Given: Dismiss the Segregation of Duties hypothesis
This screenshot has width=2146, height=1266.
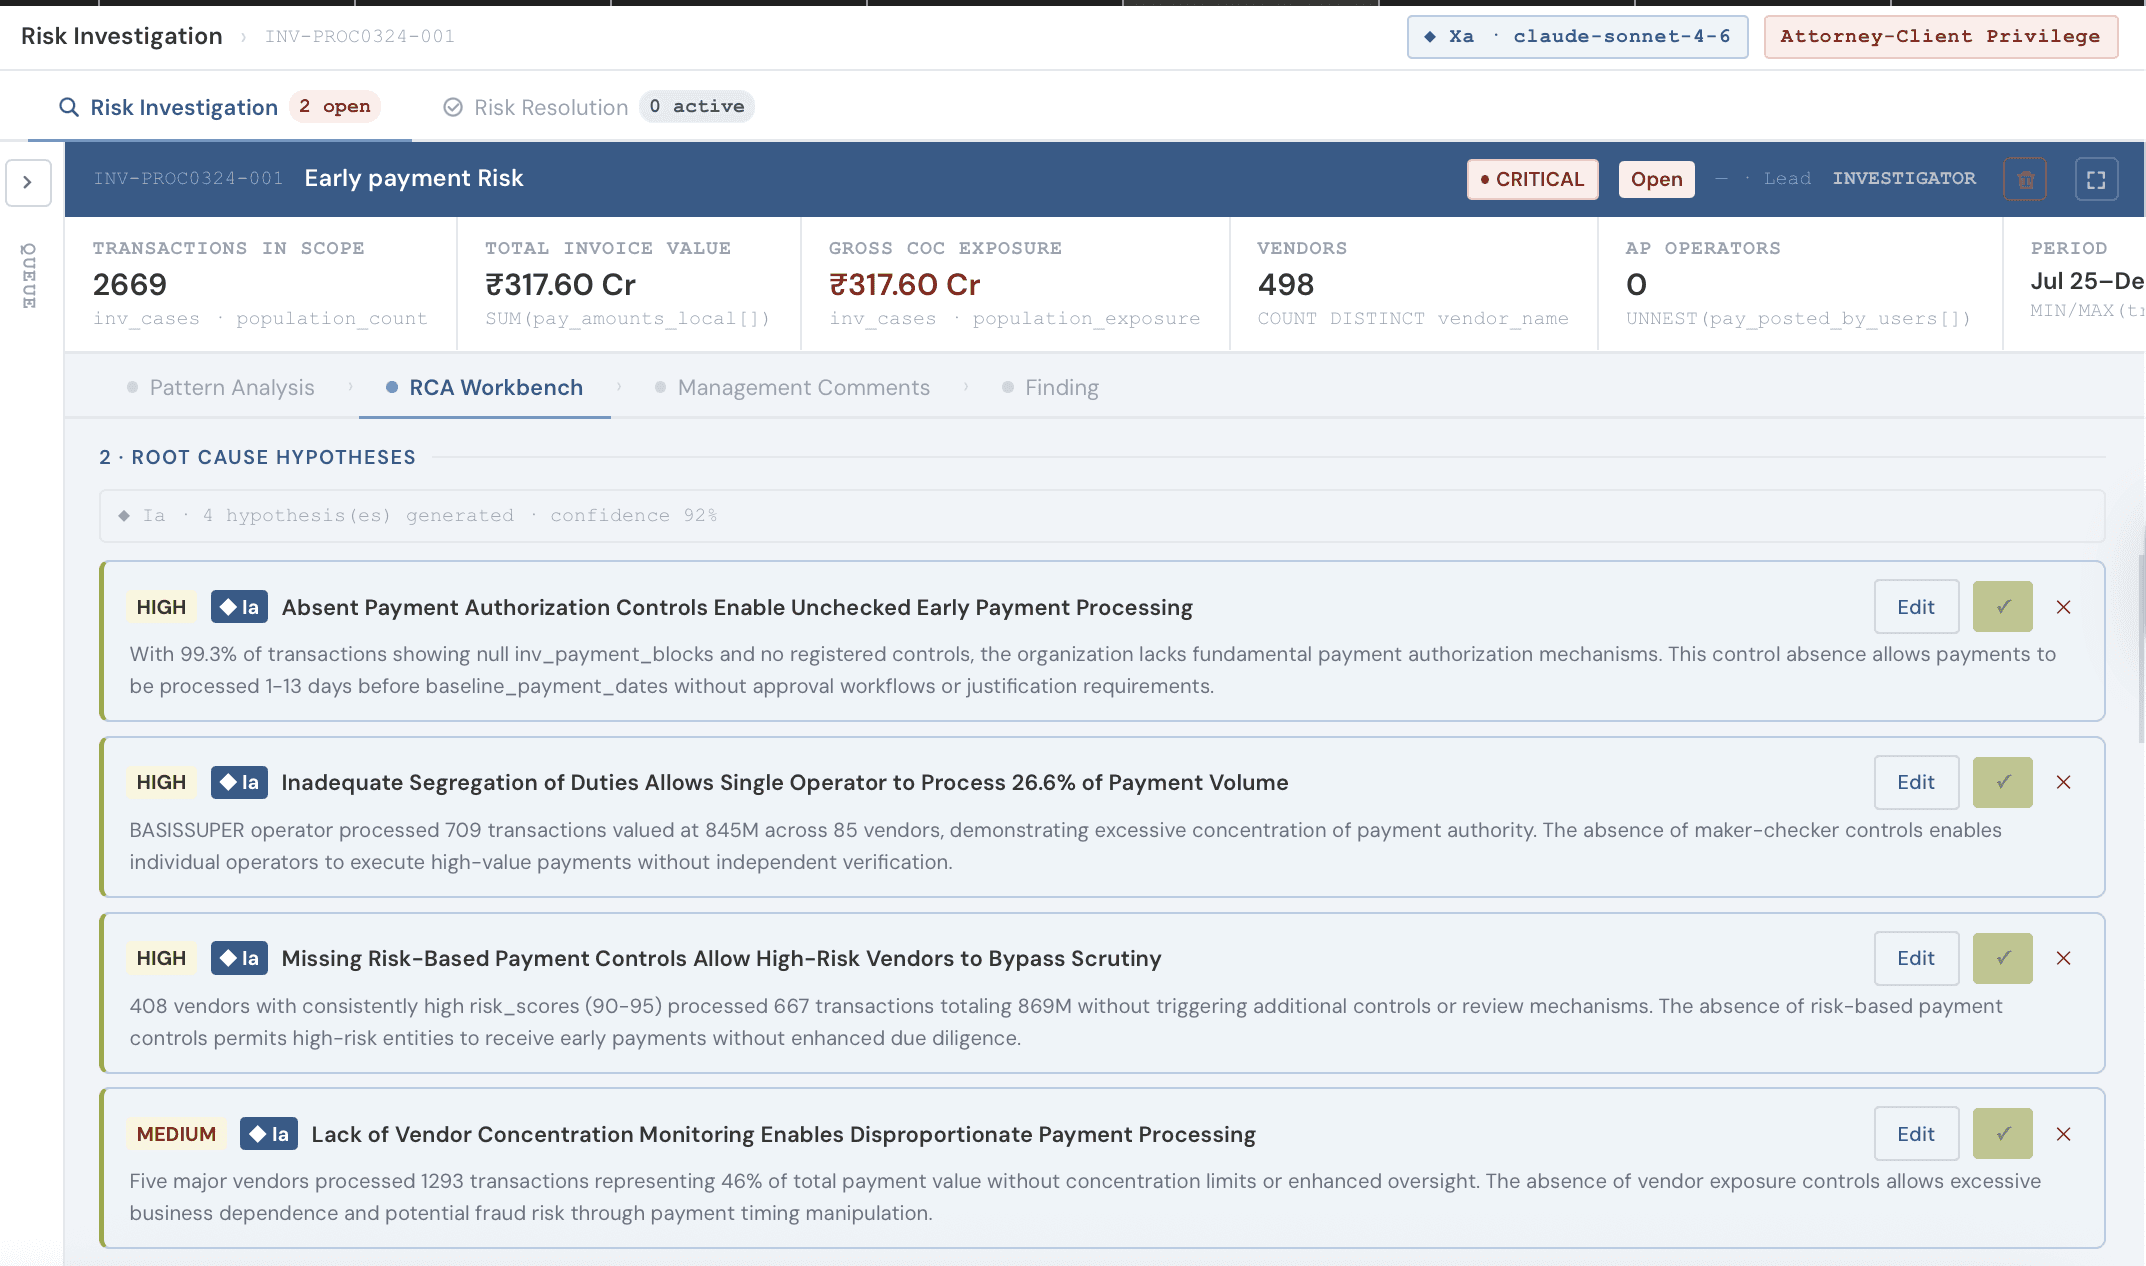Looking at the screenshot, I should 2063,782.
